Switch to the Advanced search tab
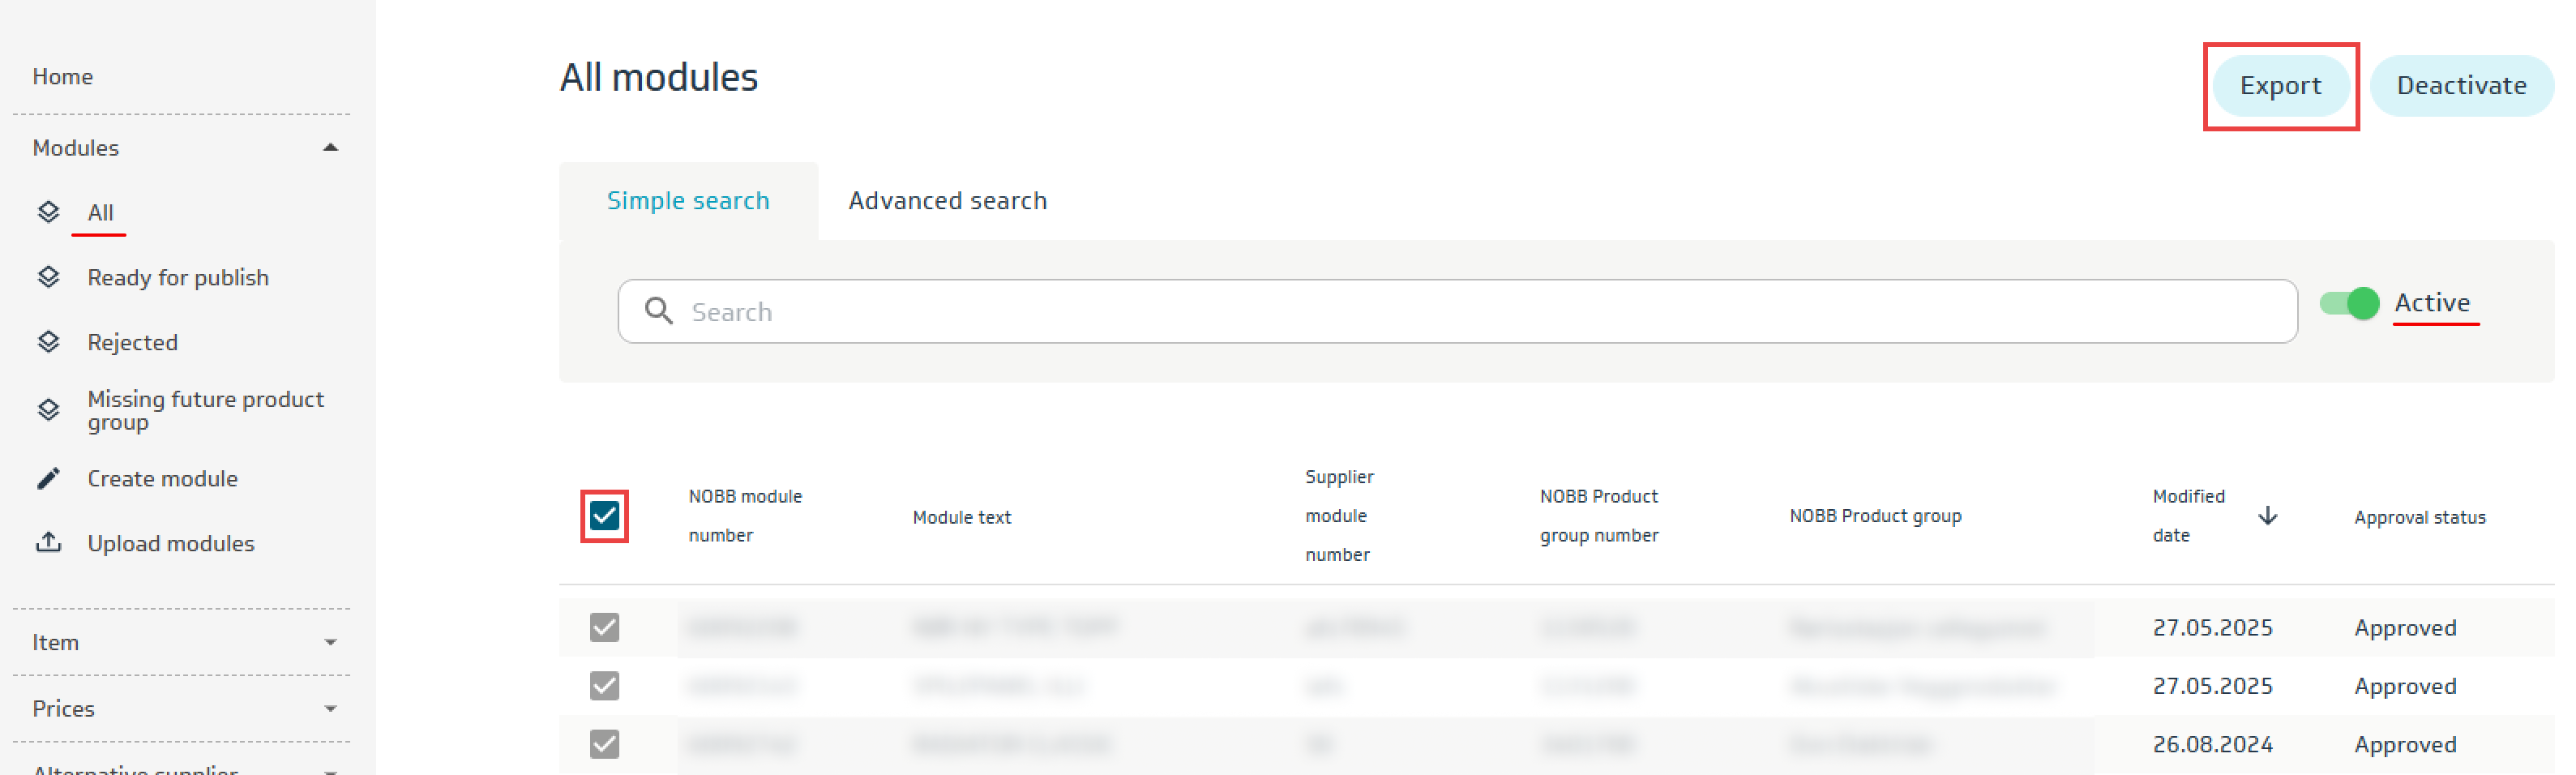This screenshot has height=775, width=2576. pyautogui.click(x=947, y=201)
